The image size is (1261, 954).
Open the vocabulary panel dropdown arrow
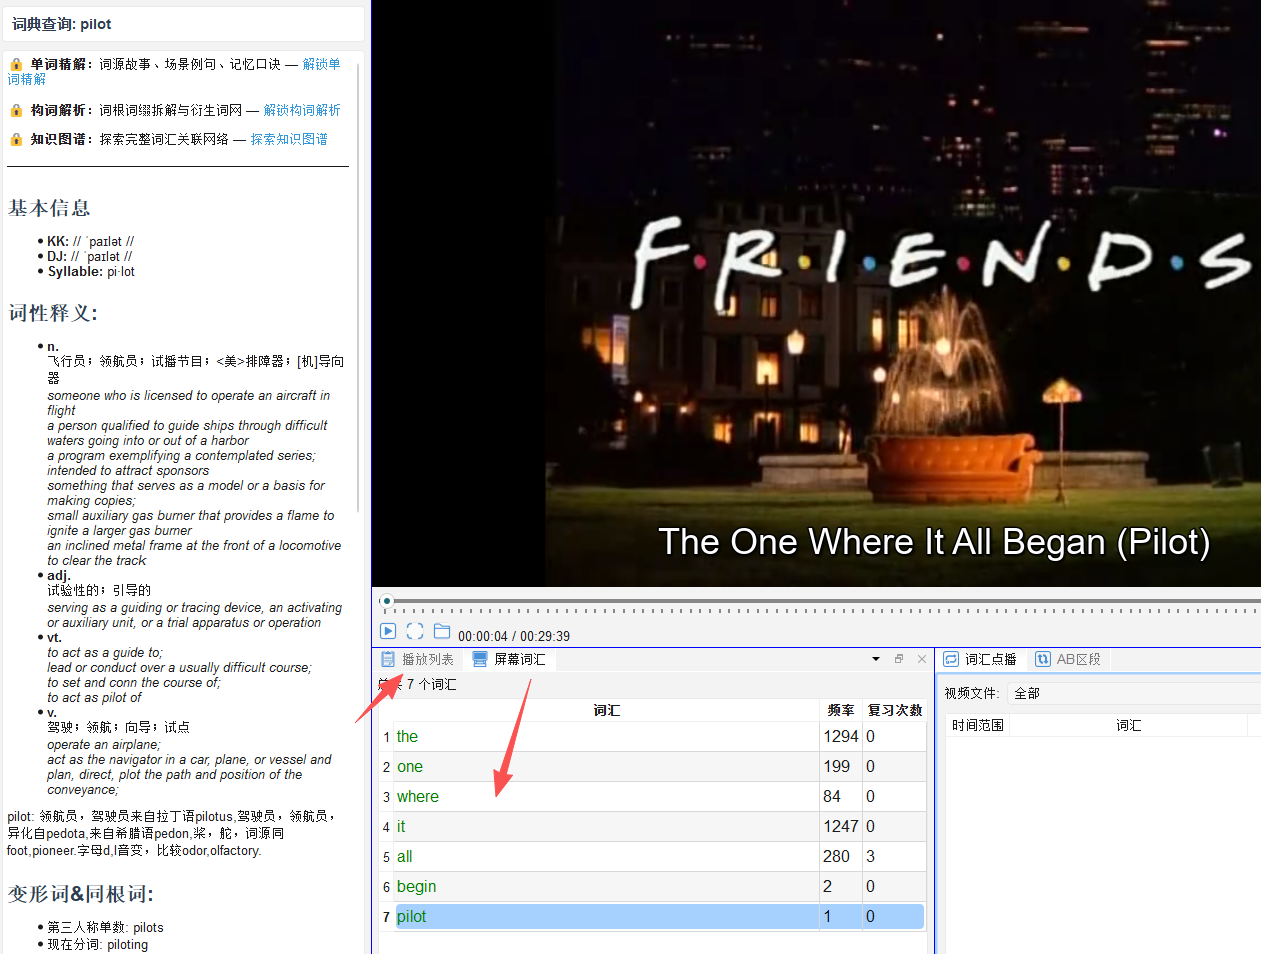(x=876, y=659)
